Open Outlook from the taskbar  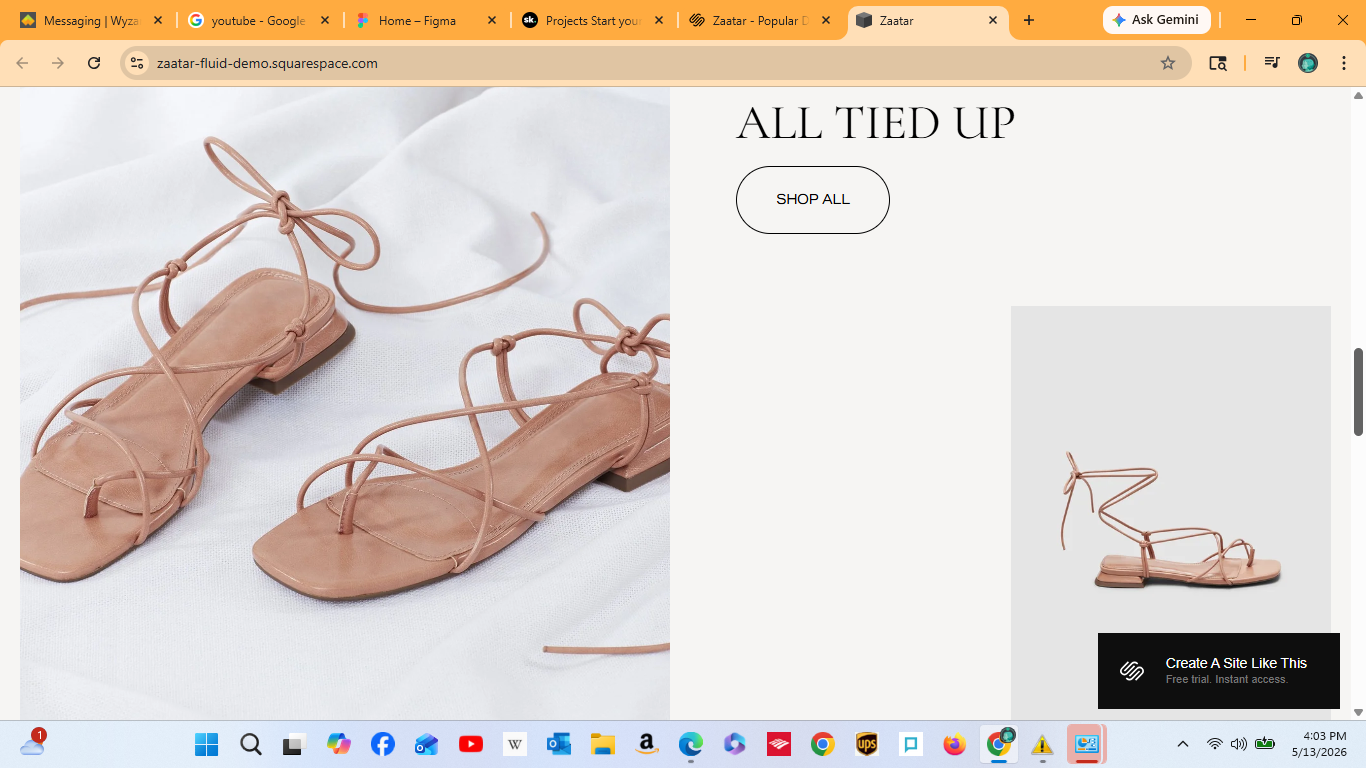(x=558, y=744)
